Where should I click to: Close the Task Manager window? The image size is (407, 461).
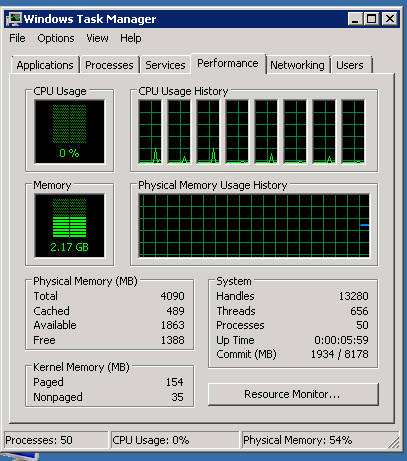(x=389, y=19)
